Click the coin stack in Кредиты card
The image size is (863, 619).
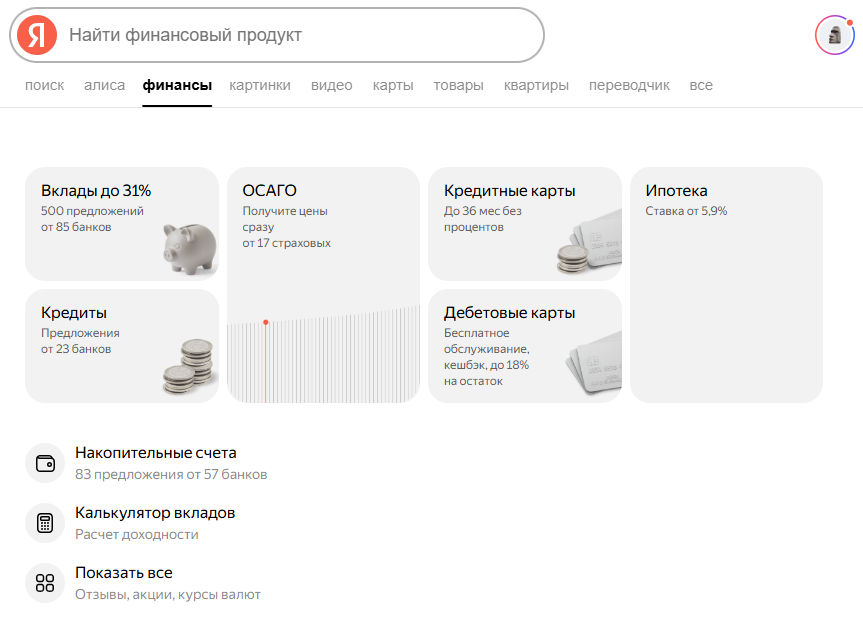pyautogui.click(x=189, y=366)
